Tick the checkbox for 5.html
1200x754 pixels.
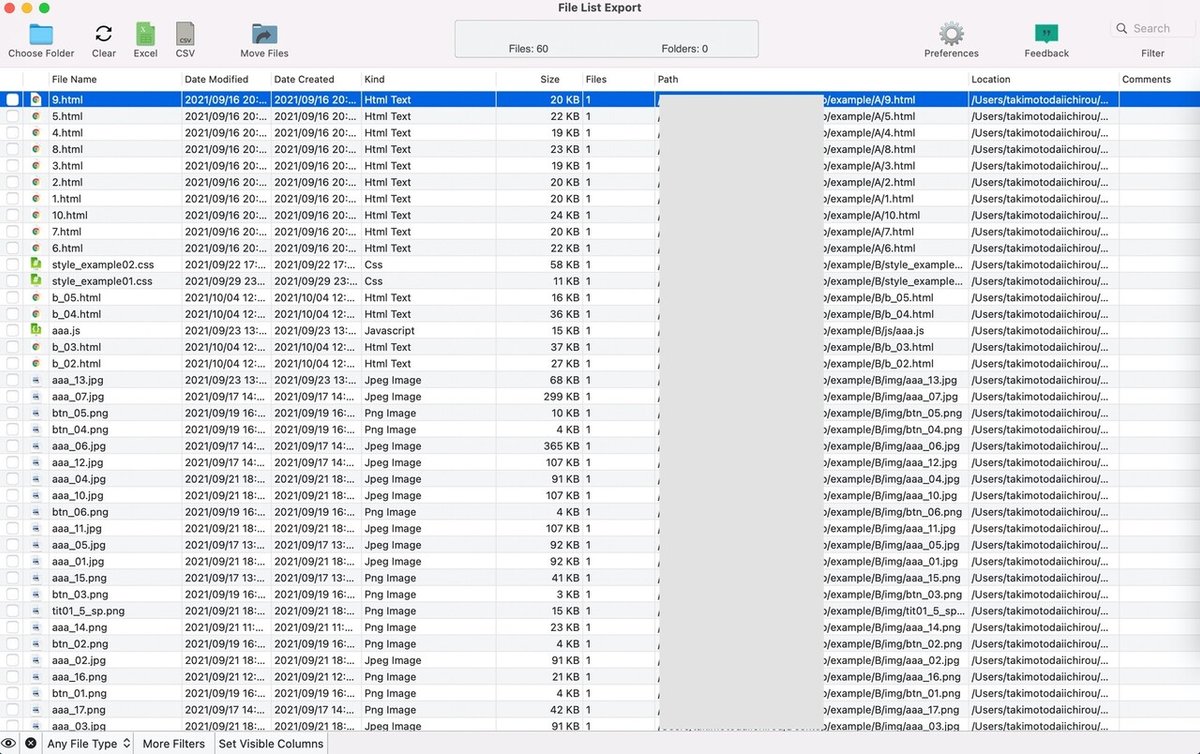pyautogui.click(x=12, y=116)
